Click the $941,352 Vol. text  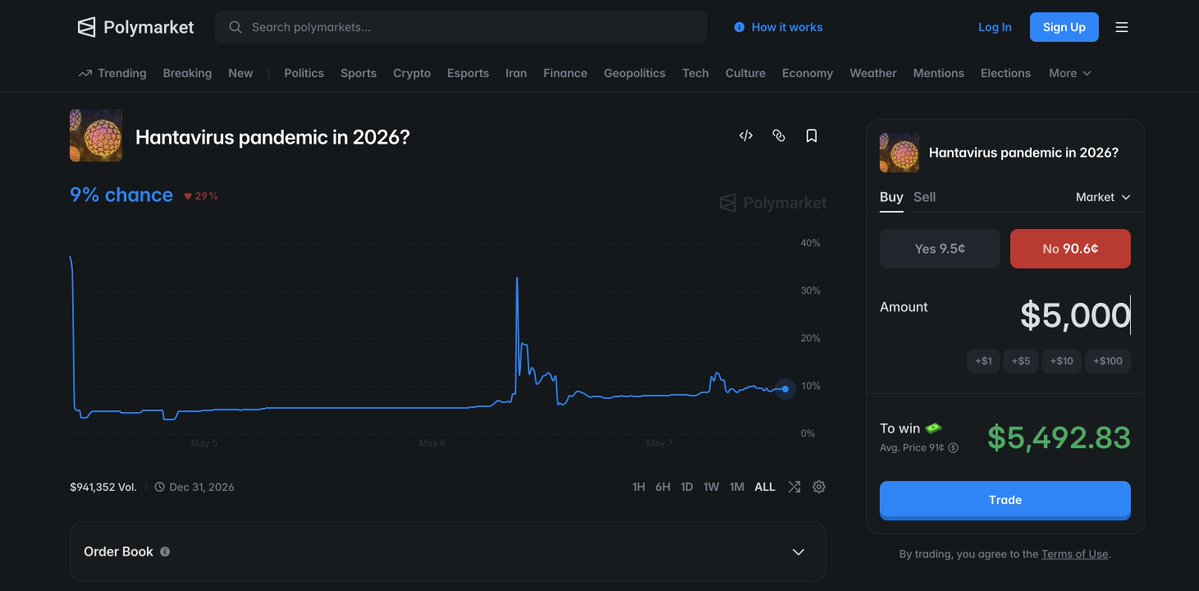pyautogui.click(x=103, y=487)
